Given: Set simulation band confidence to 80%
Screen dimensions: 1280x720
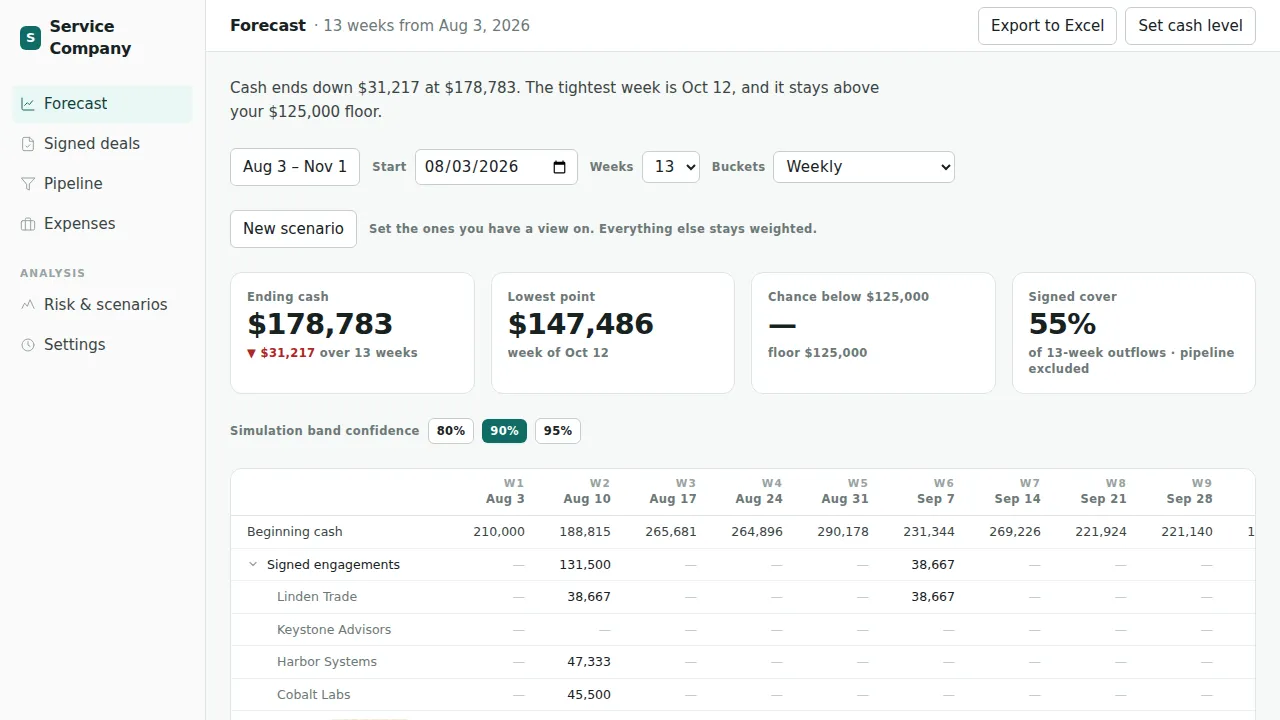Looking at the screenshot, I should (x=451, y=431).
